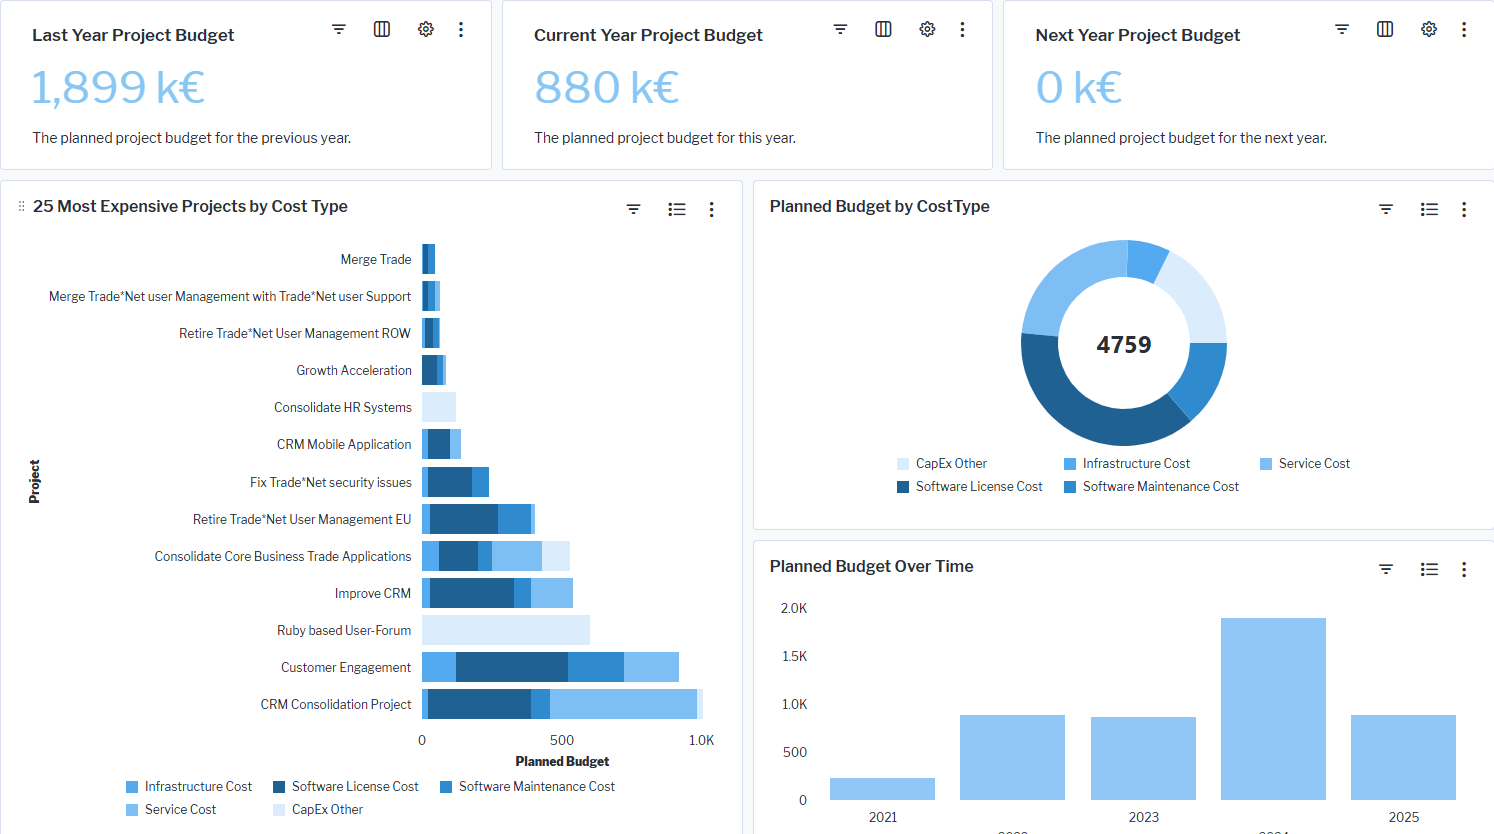Open three-dot menu on Current Year Project Budget
The image size is (1494, 834).
pos(962,29)
